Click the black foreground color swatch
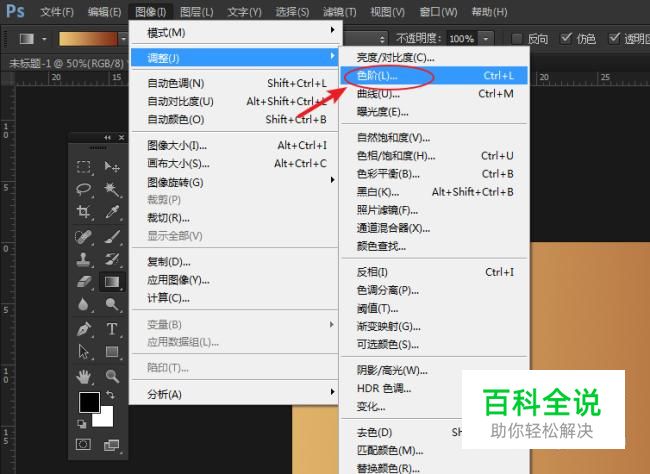The height and width of the screenshot is (474, 650). [x=89, y=402]
